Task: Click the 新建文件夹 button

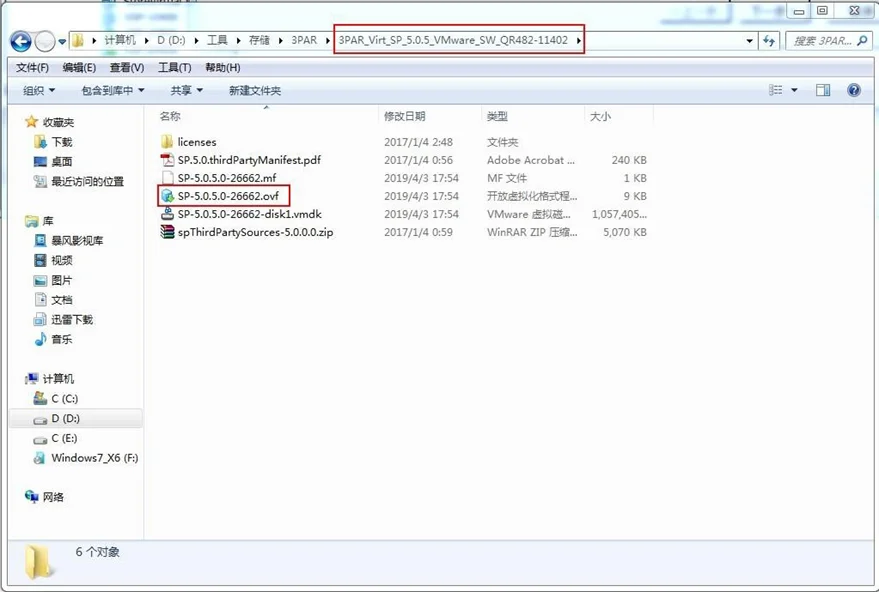Action: (255, 90)
